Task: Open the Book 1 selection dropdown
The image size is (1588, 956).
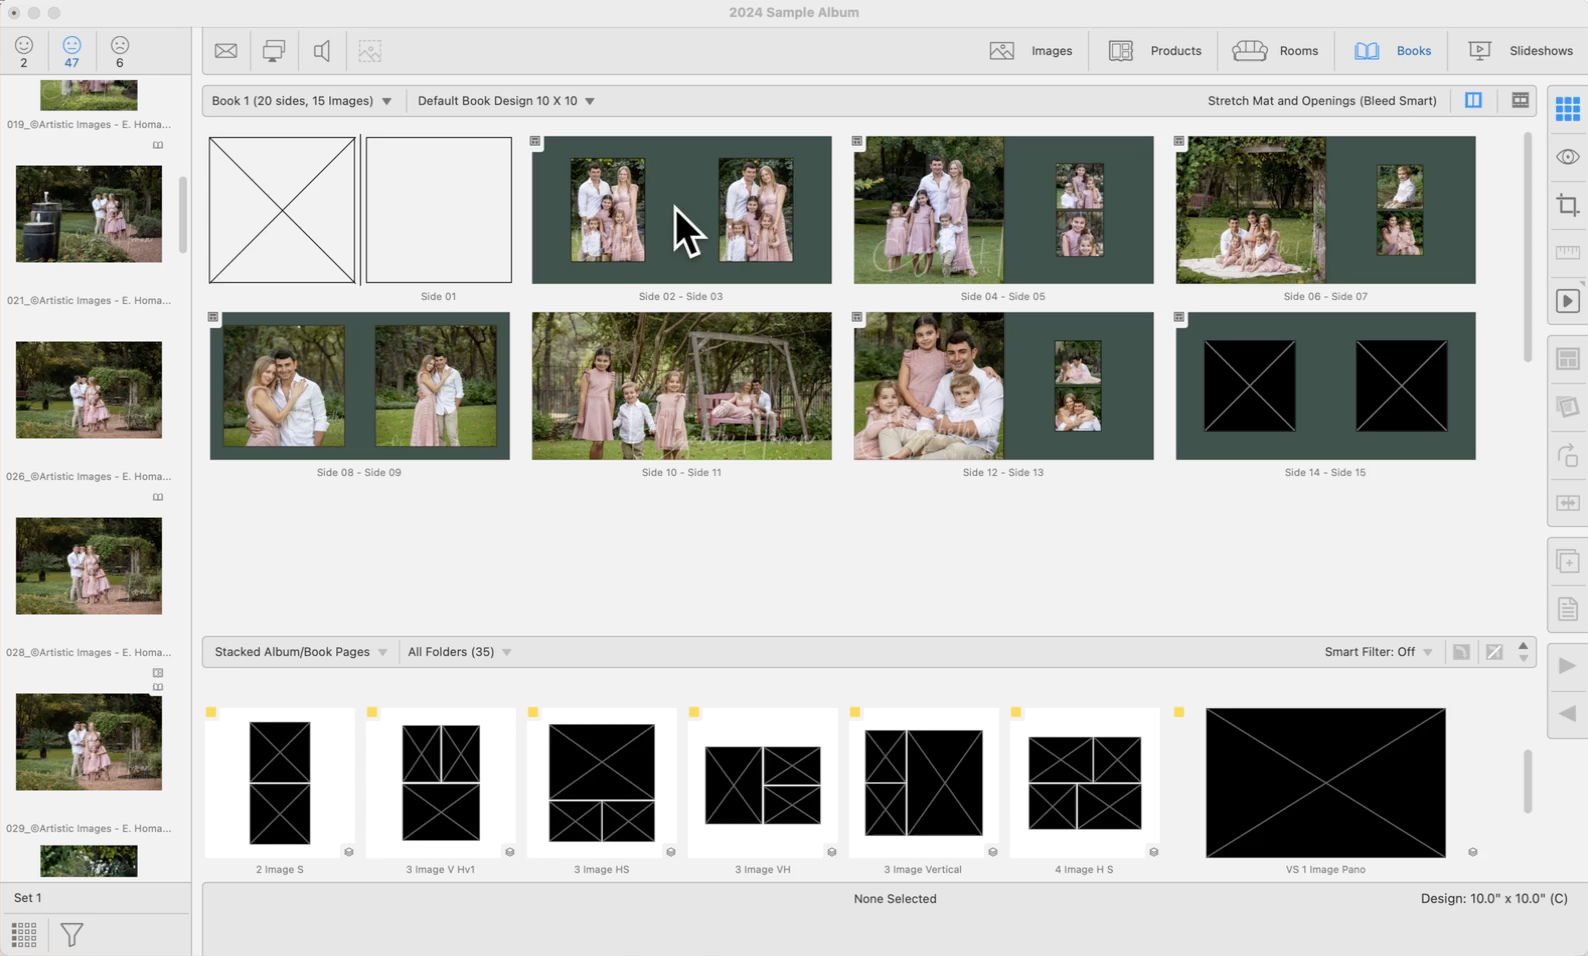Action: coord(301,101)
